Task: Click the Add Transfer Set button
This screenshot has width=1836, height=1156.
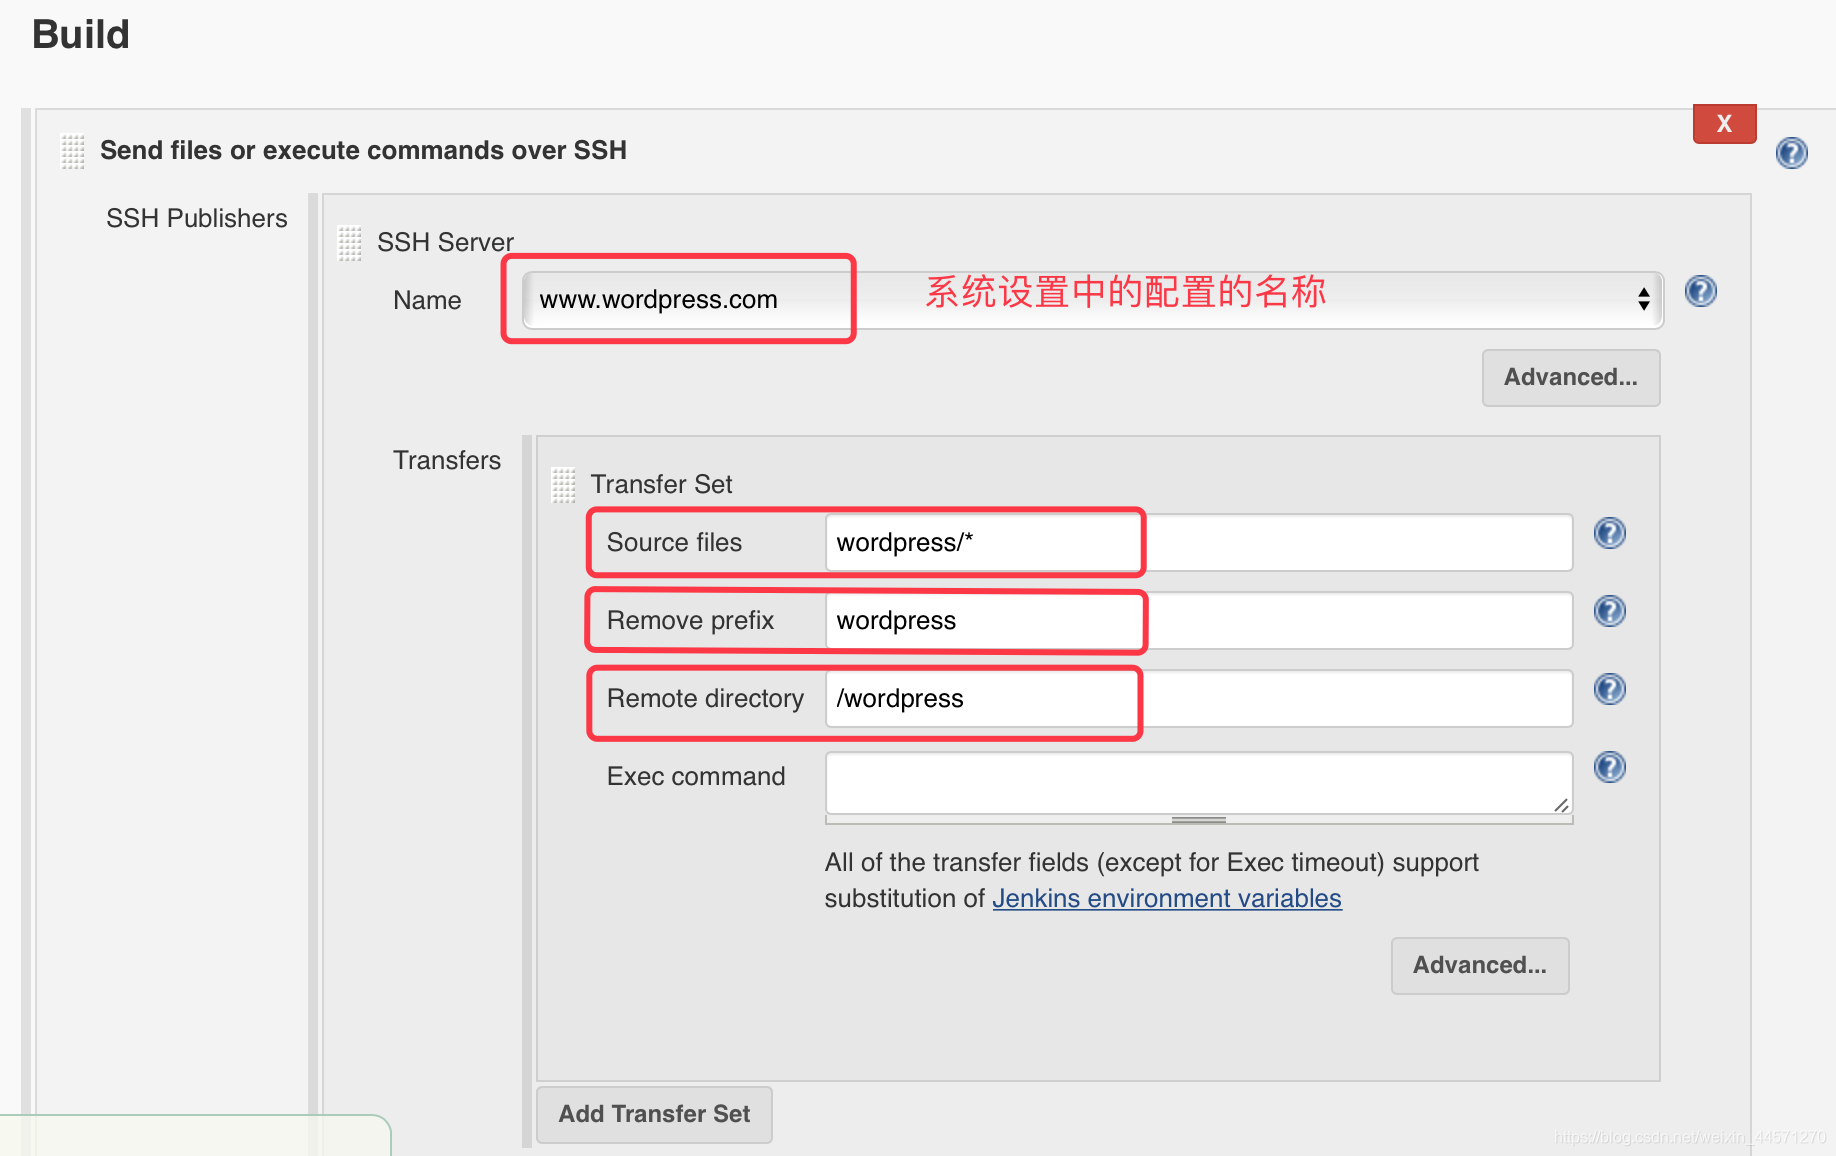Action: (x=654, y=1114)
